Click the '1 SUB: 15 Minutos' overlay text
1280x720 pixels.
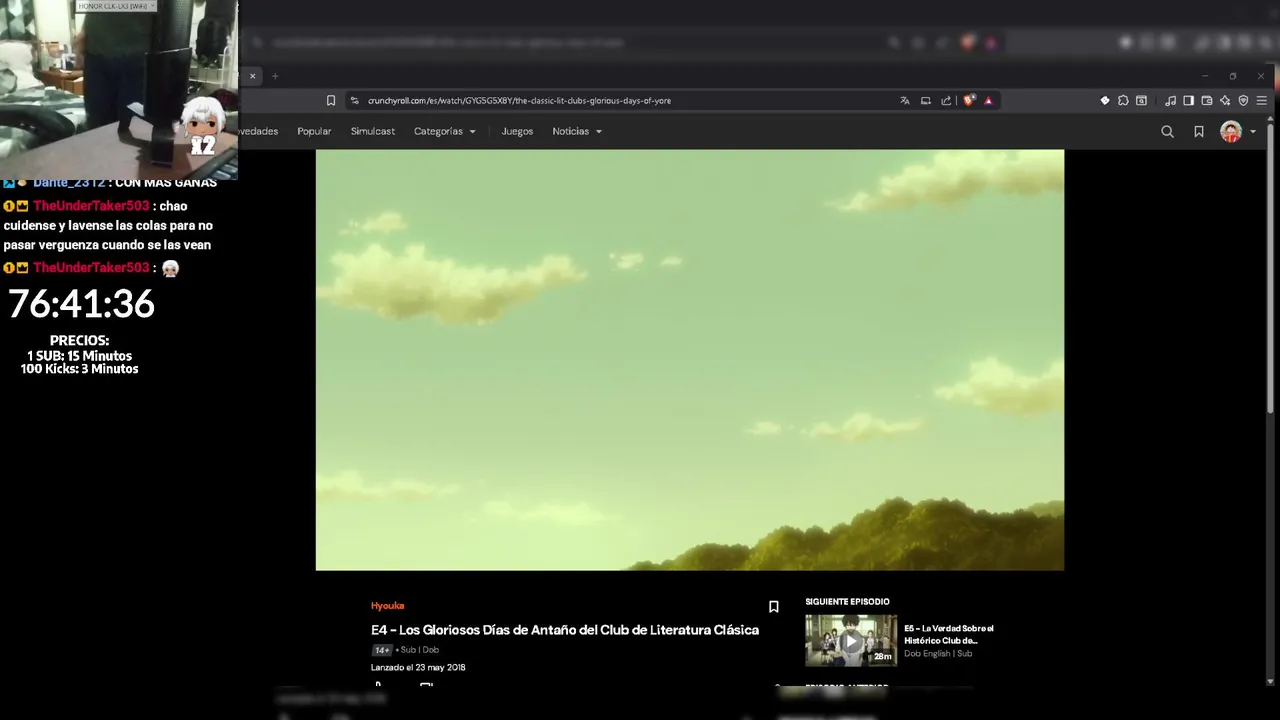(x=79, y=356)
